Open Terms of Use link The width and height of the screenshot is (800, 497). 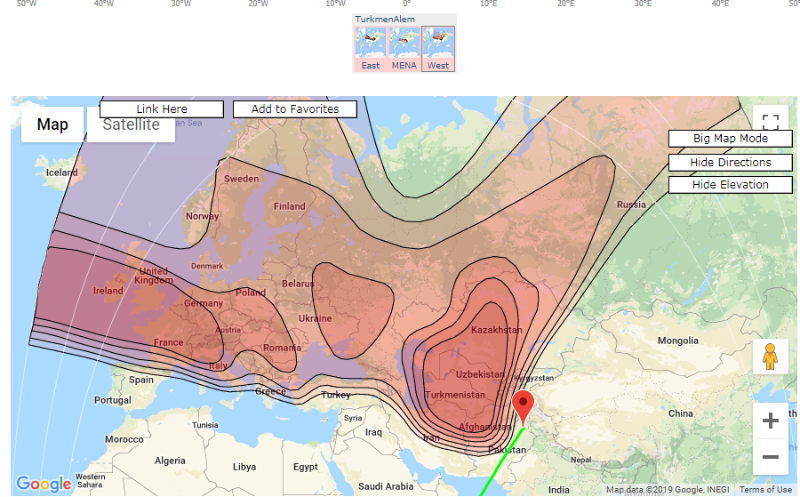click(x=765, y=489)
